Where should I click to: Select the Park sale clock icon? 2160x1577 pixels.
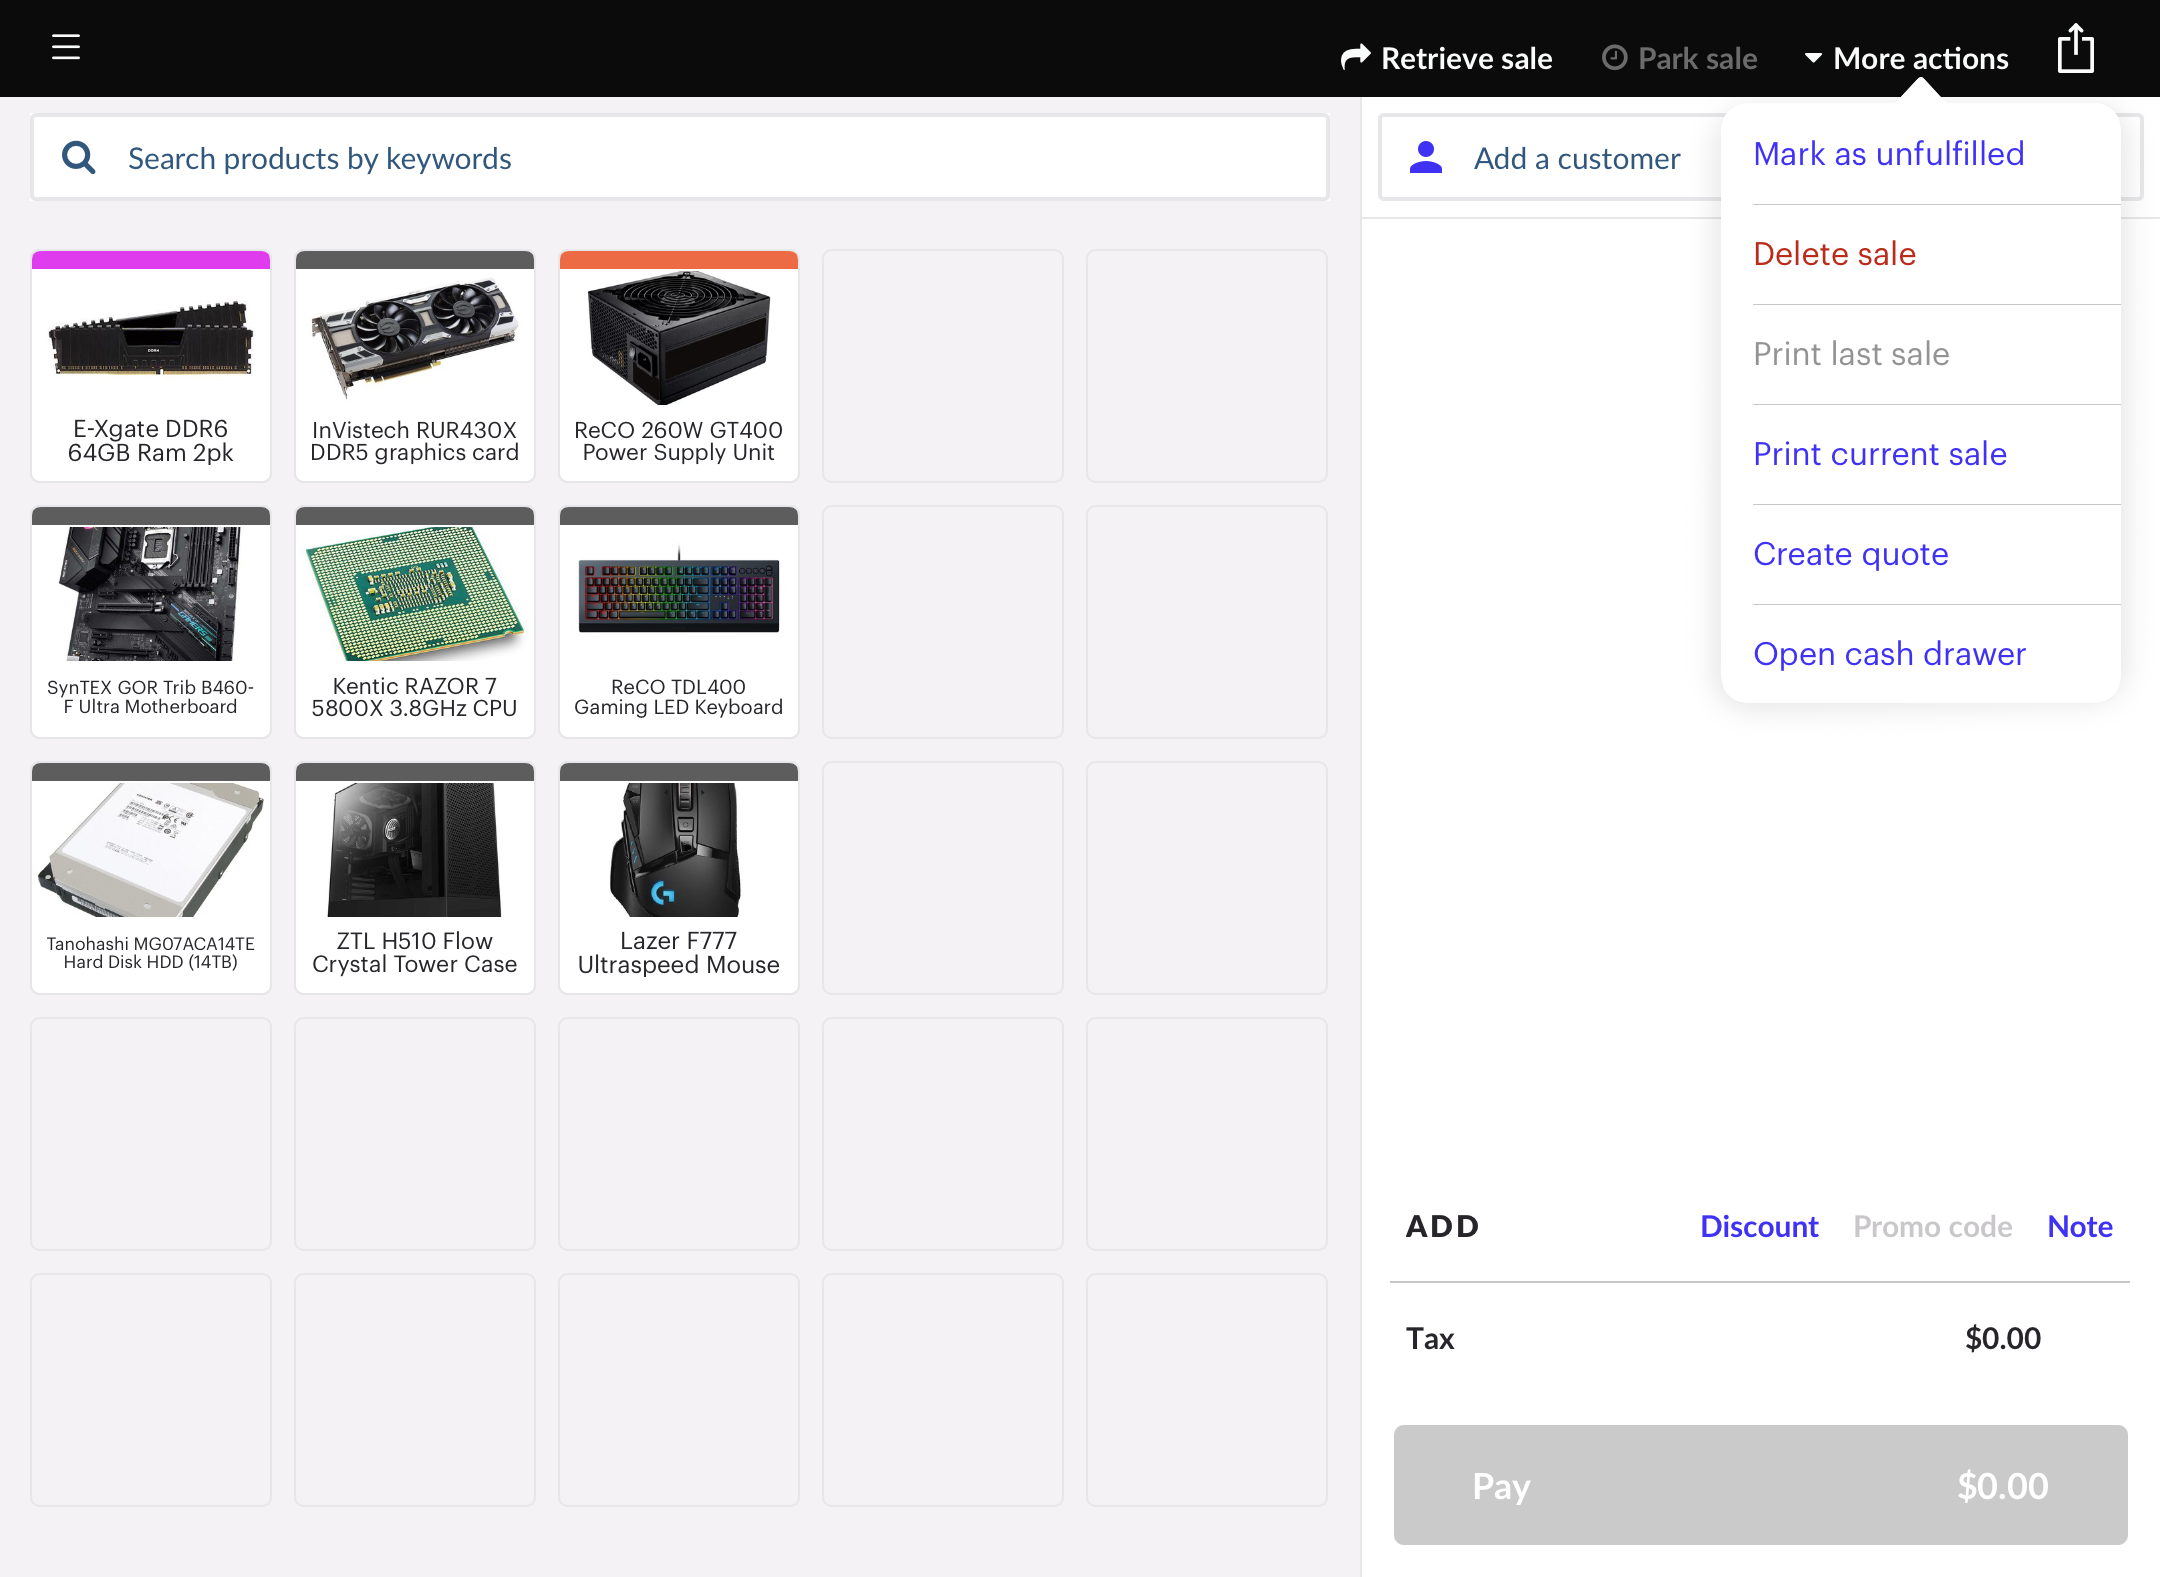[1614, 58]
